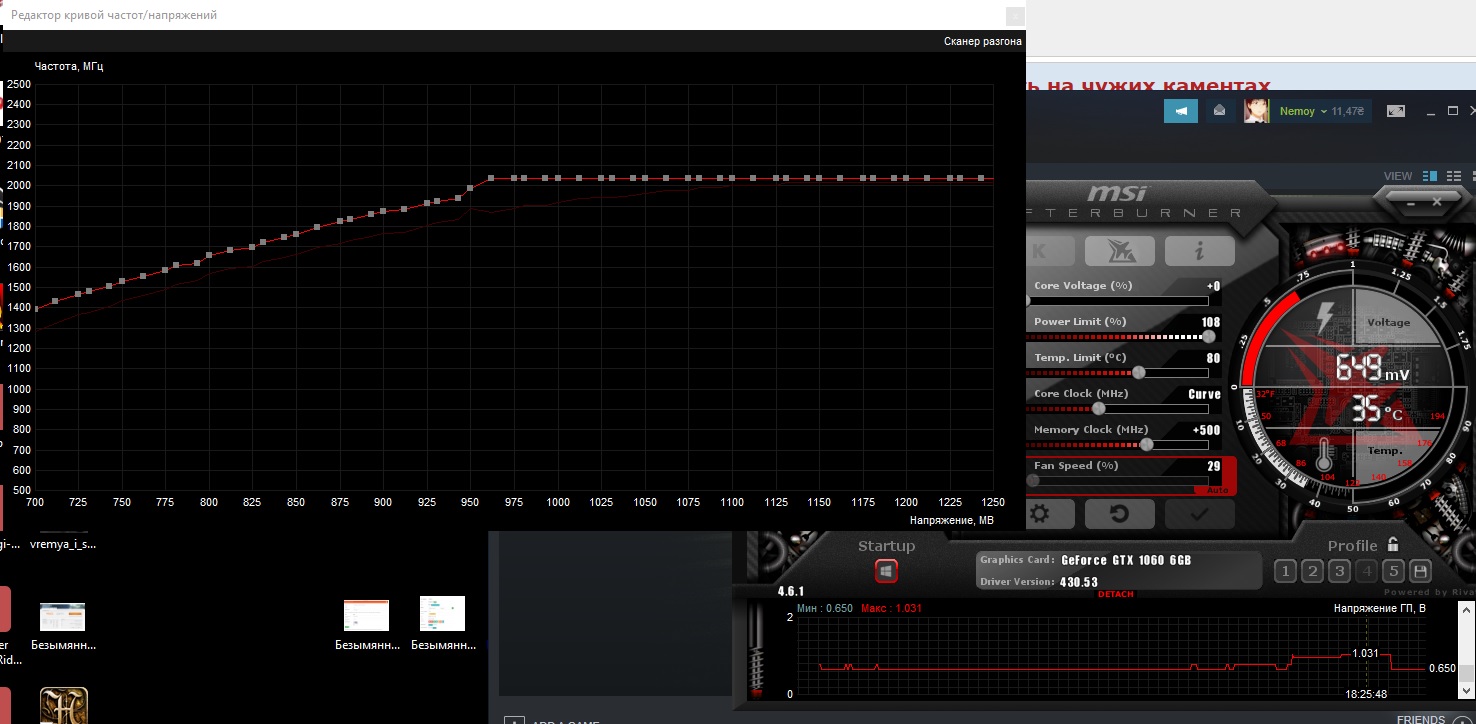Click the Memory Clock slider handle
This screenshot has width=1476, height=724.
click(1146, 445)
